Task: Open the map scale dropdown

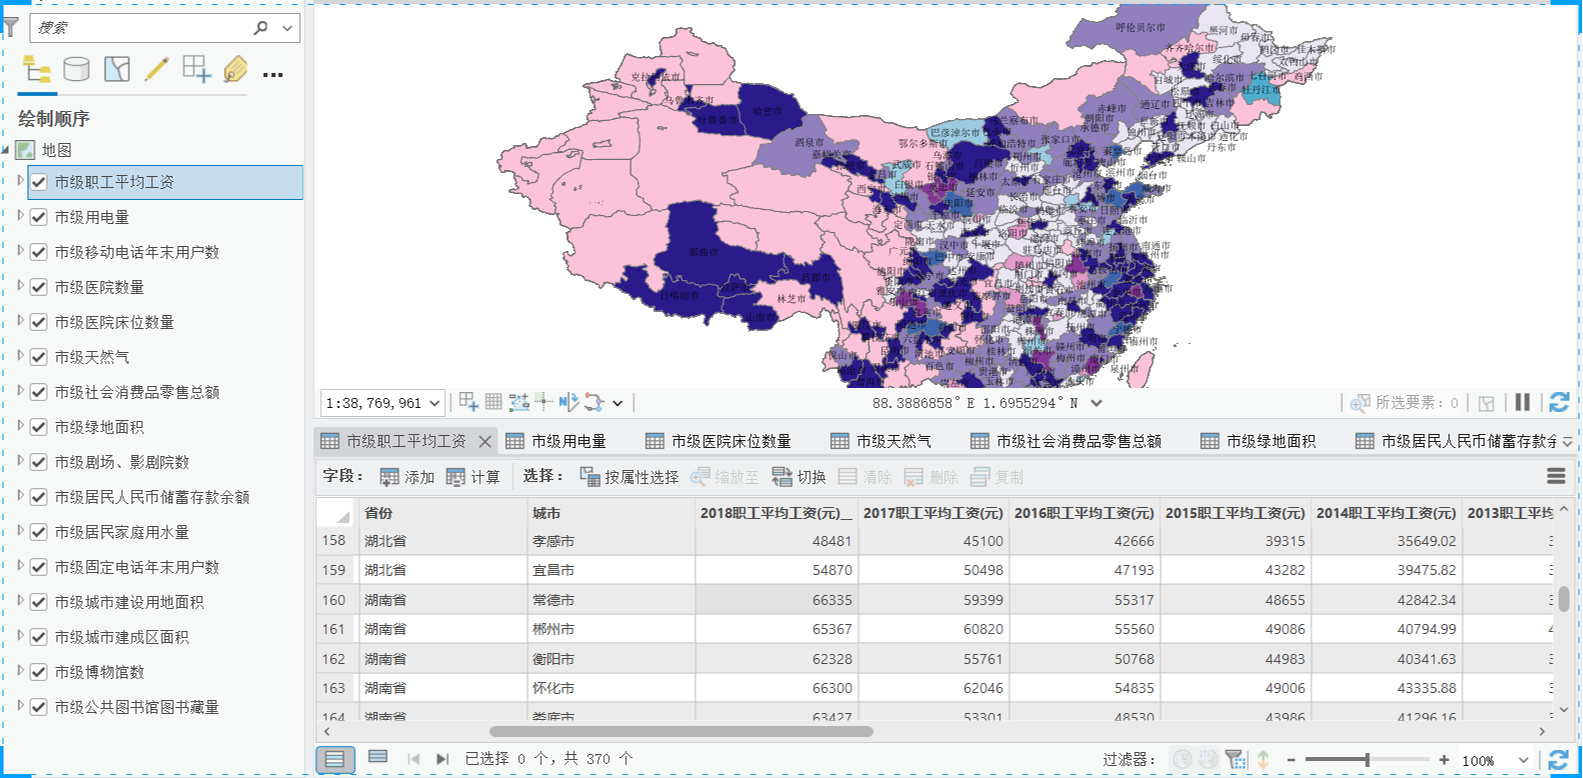Action: pos(435,403)
